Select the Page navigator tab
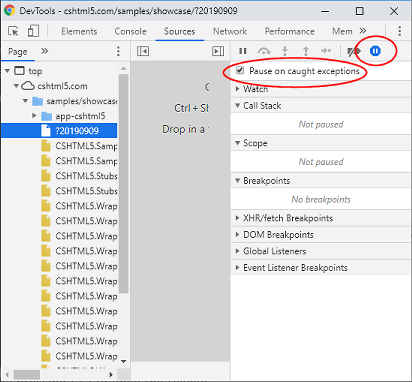 [x=18, y=51]
